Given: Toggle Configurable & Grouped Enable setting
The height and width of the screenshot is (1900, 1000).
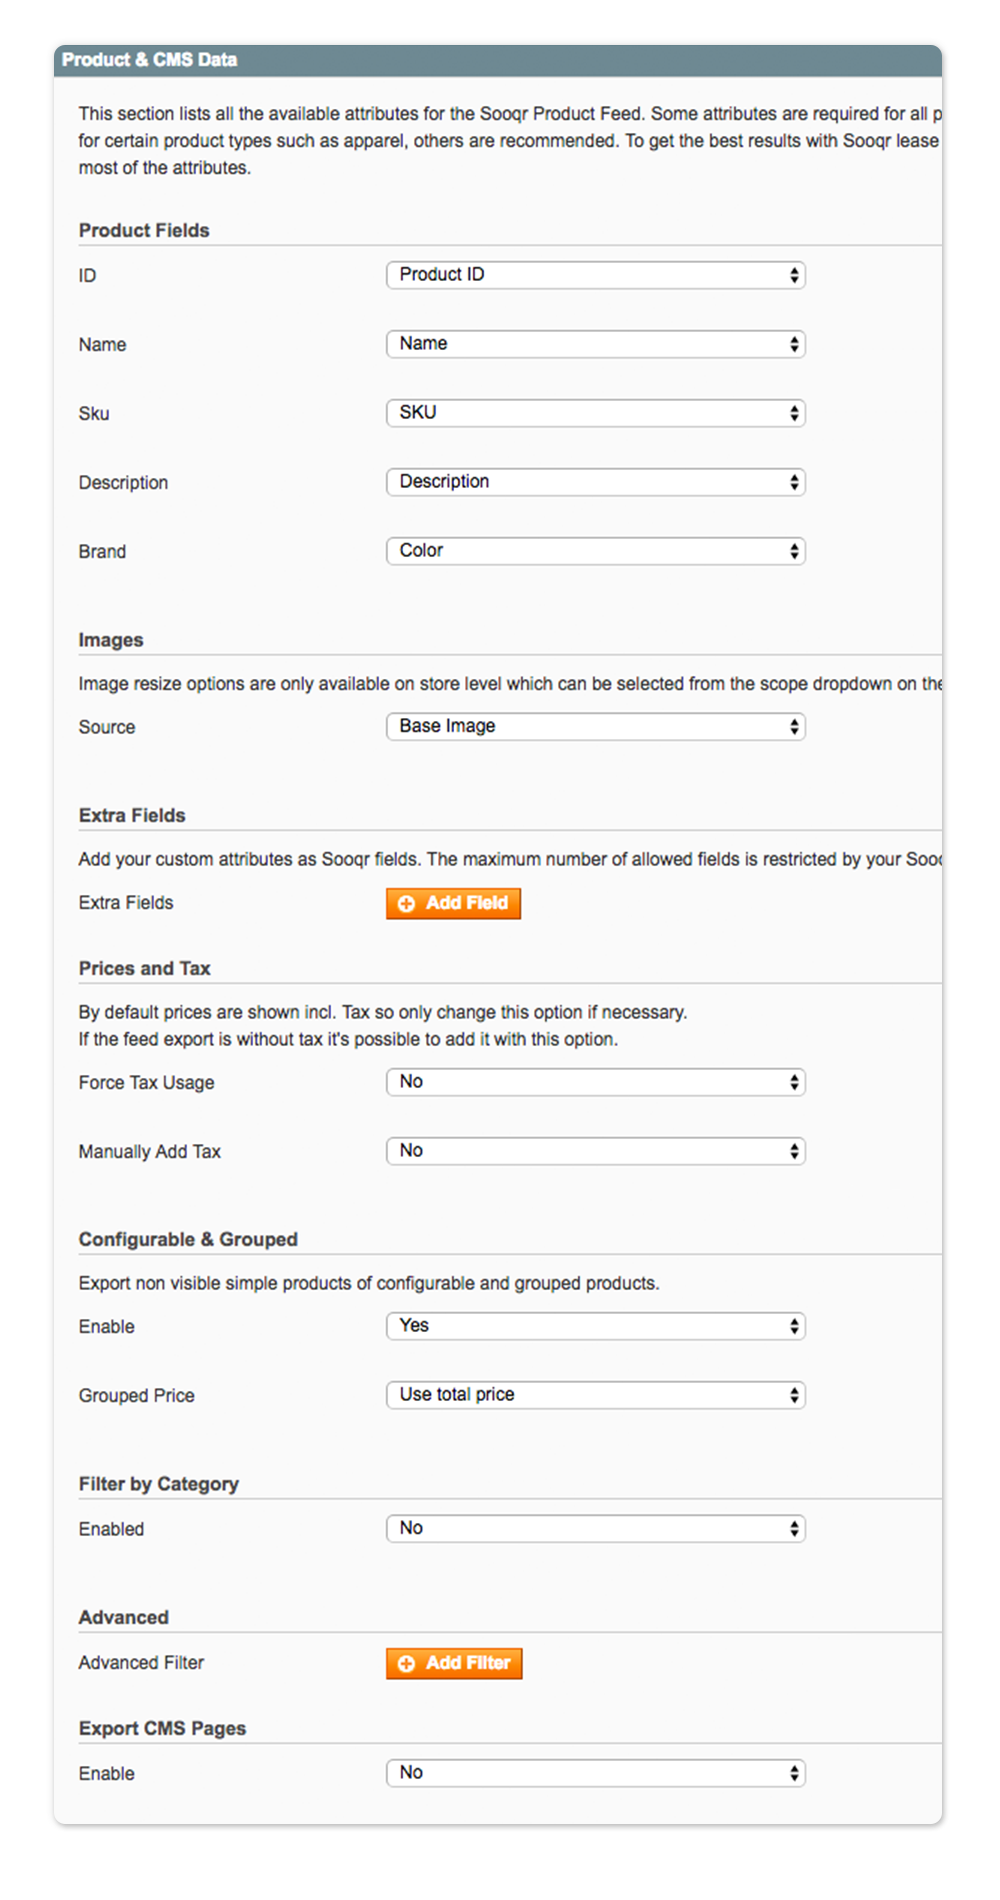Looking at the screenshot, I should [x=596, y=1326].
